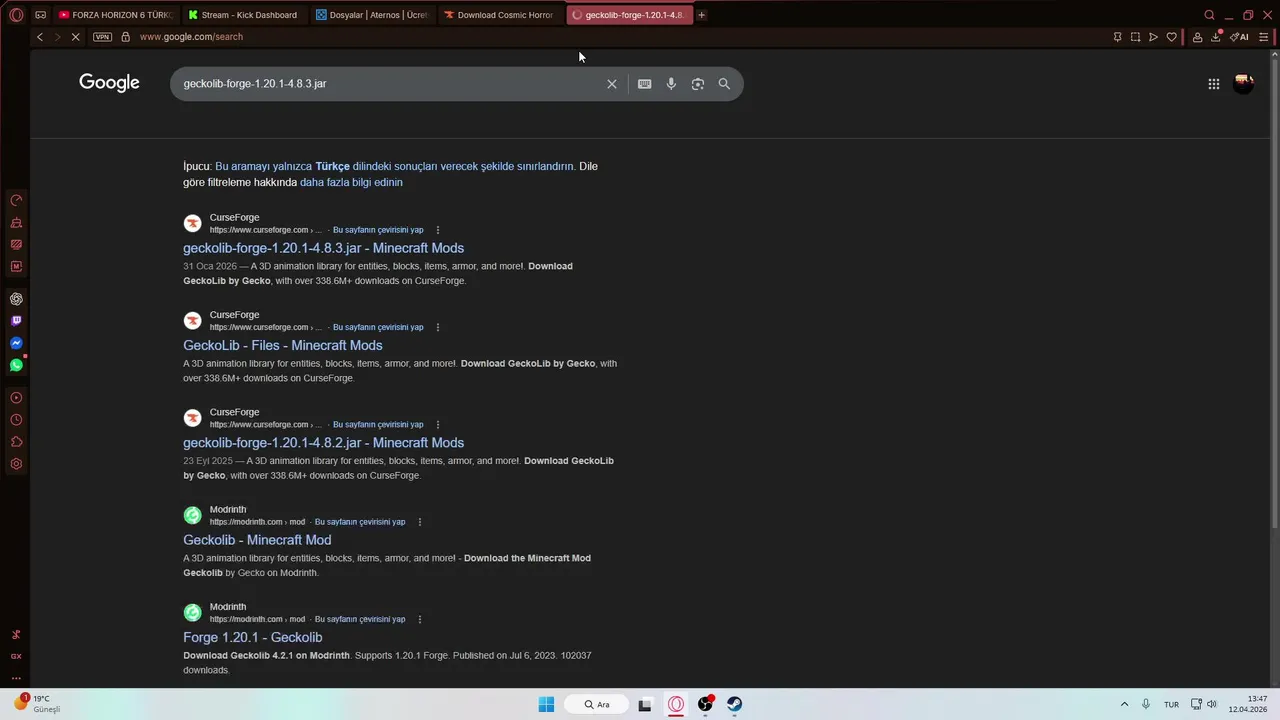Limit results to Türkçe language link

395,166
